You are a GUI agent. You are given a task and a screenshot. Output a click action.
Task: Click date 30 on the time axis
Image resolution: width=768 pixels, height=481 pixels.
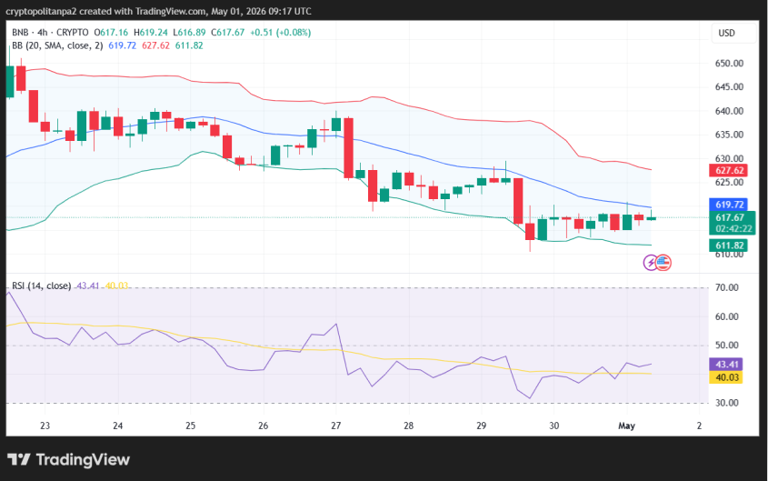[x=554, y=426]
